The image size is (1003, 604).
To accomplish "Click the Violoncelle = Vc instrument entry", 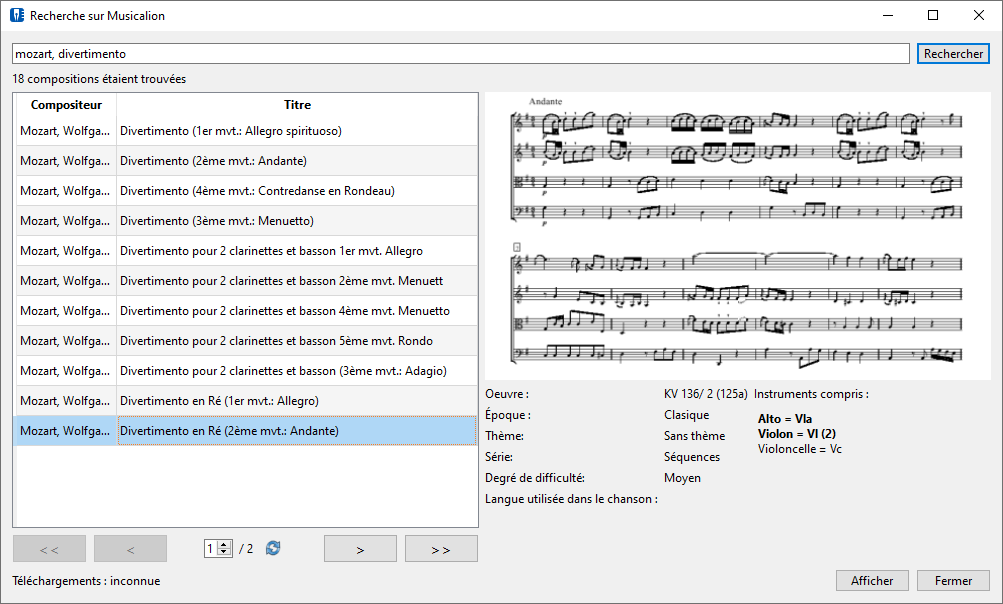I will point(800,449).
